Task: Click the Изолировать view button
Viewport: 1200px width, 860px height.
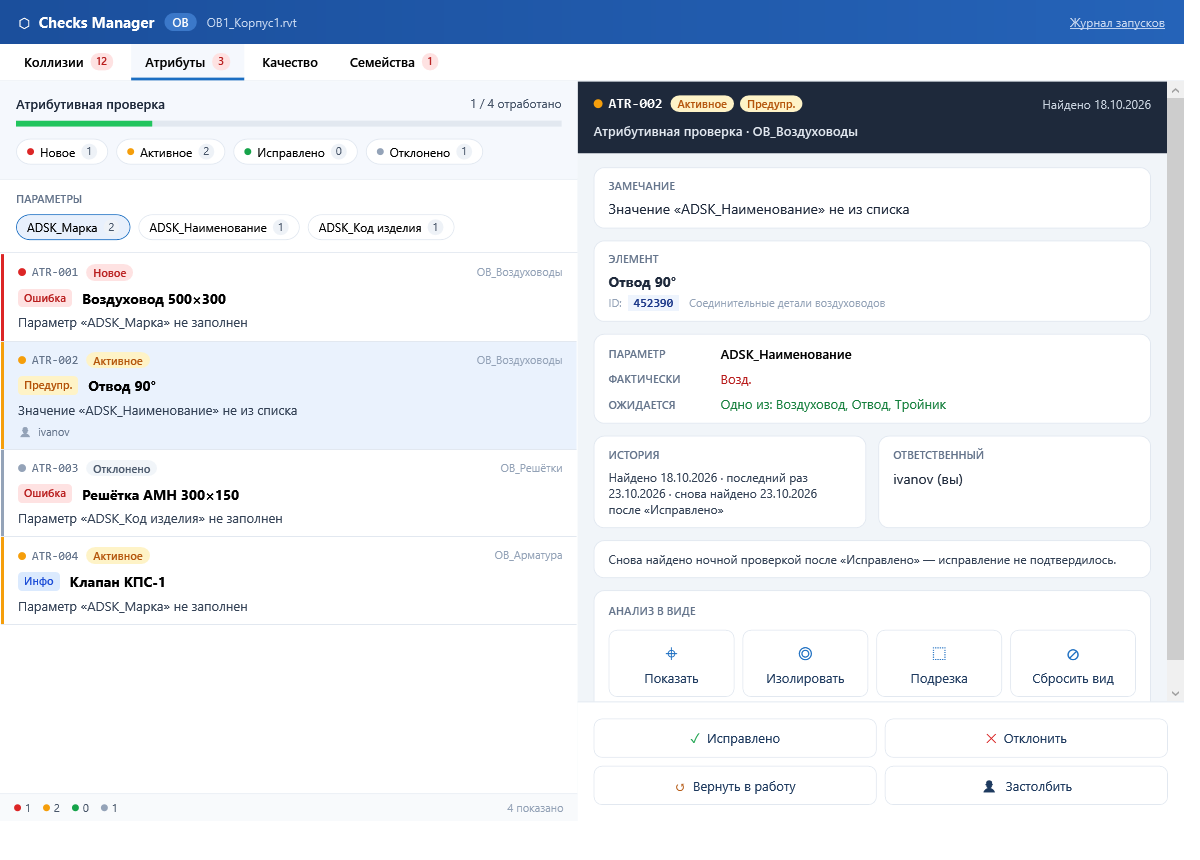Action: pos(805,663)
